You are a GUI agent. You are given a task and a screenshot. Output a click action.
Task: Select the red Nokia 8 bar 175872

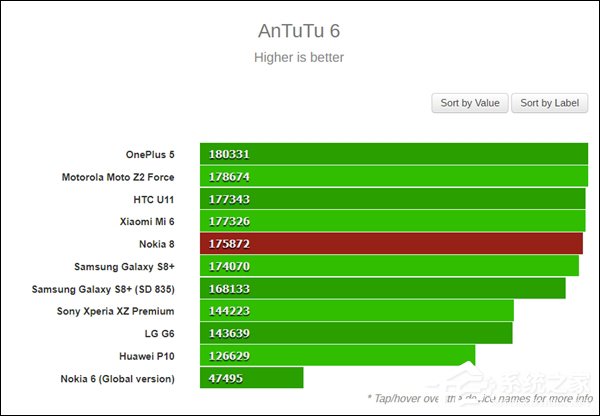coord(391,243)
